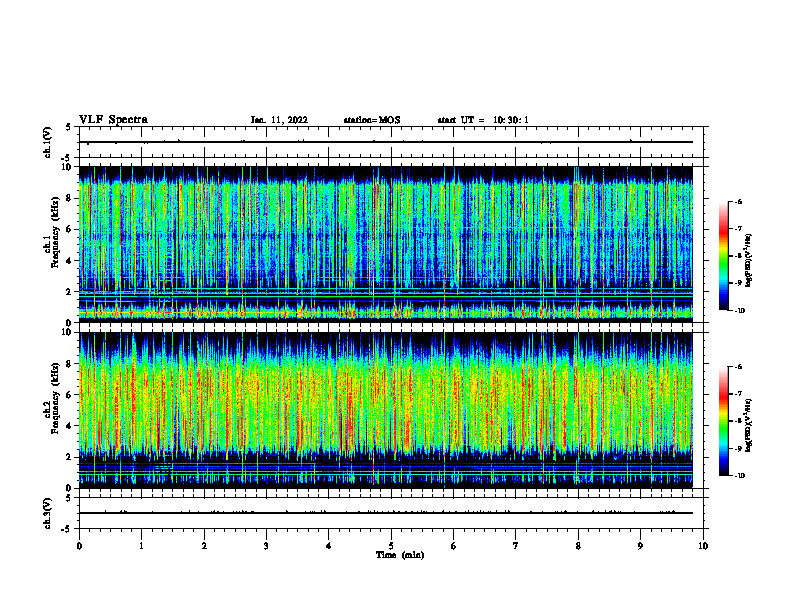This screenshot has height=612, width=792.
Task: Click the "8" kHz tick of ch.2 frequency axis
Action: point(70,364)
